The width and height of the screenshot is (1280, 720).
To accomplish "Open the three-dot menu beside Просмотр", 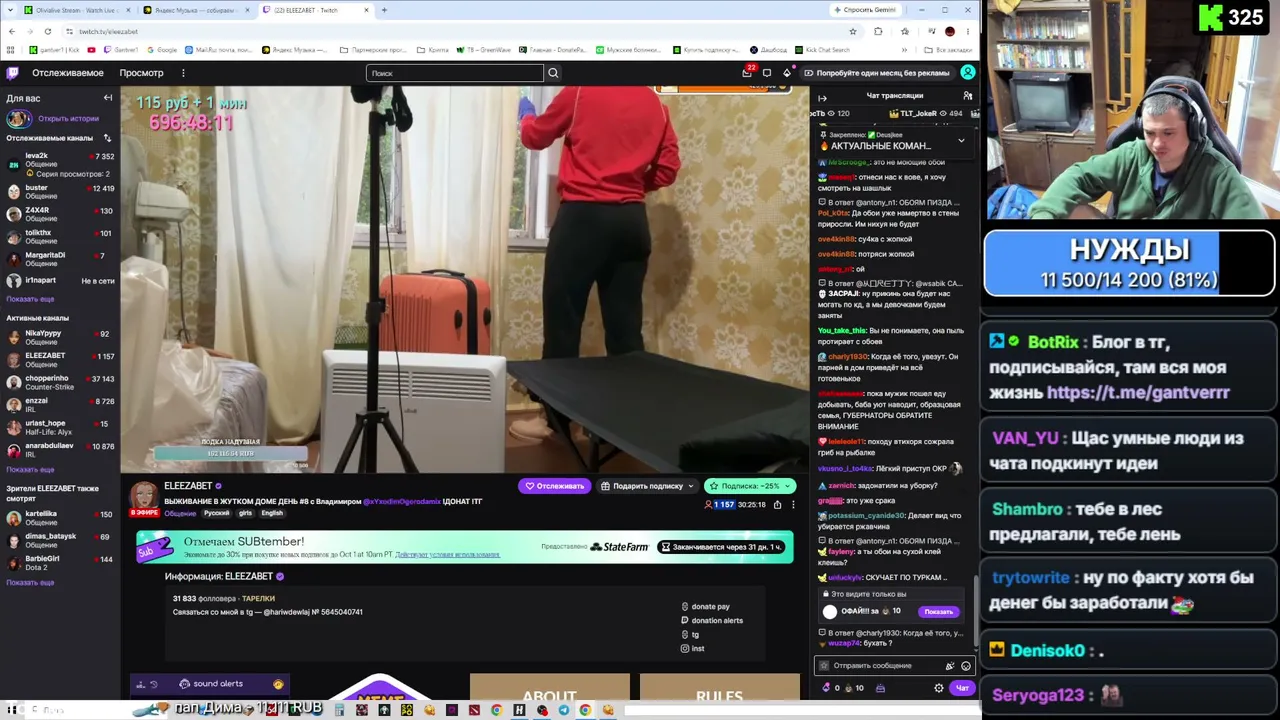I will click(183, 73).
